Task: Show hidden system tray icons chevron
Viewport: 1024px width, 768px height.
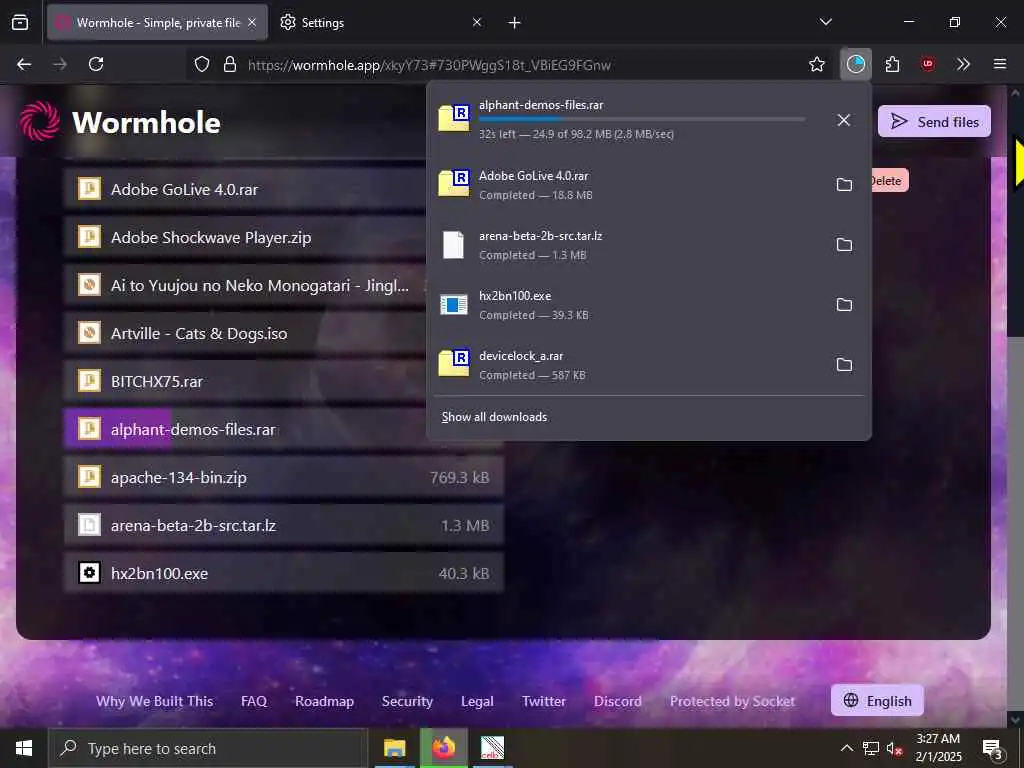Action: (x=846, y=748)
